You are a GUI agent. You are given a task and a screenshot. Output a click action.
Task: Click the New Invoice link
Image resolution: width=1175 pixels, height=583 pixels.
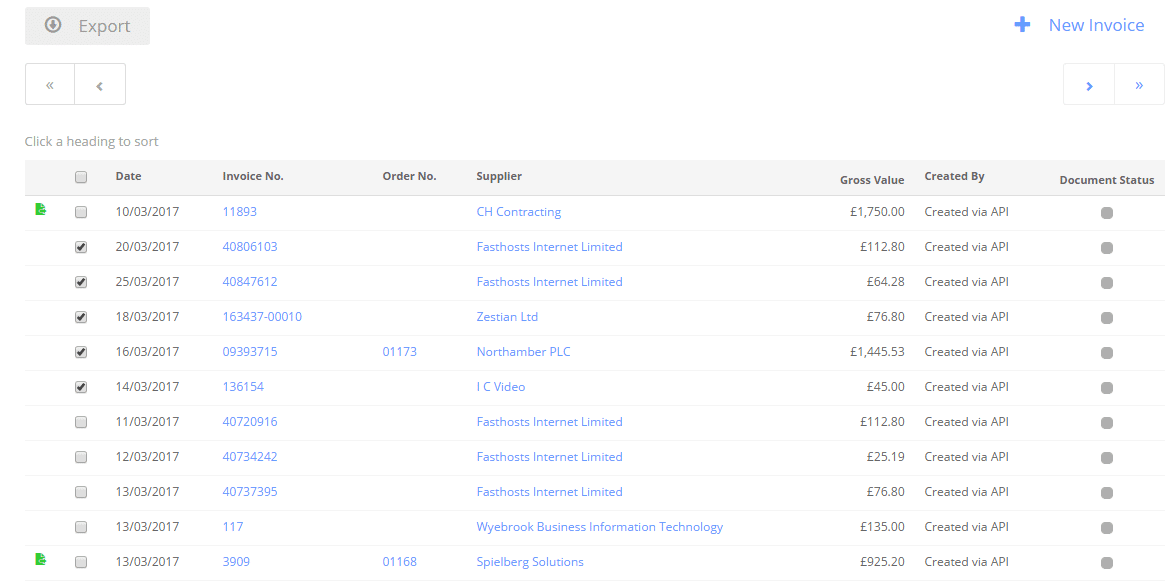point(1096,25)
